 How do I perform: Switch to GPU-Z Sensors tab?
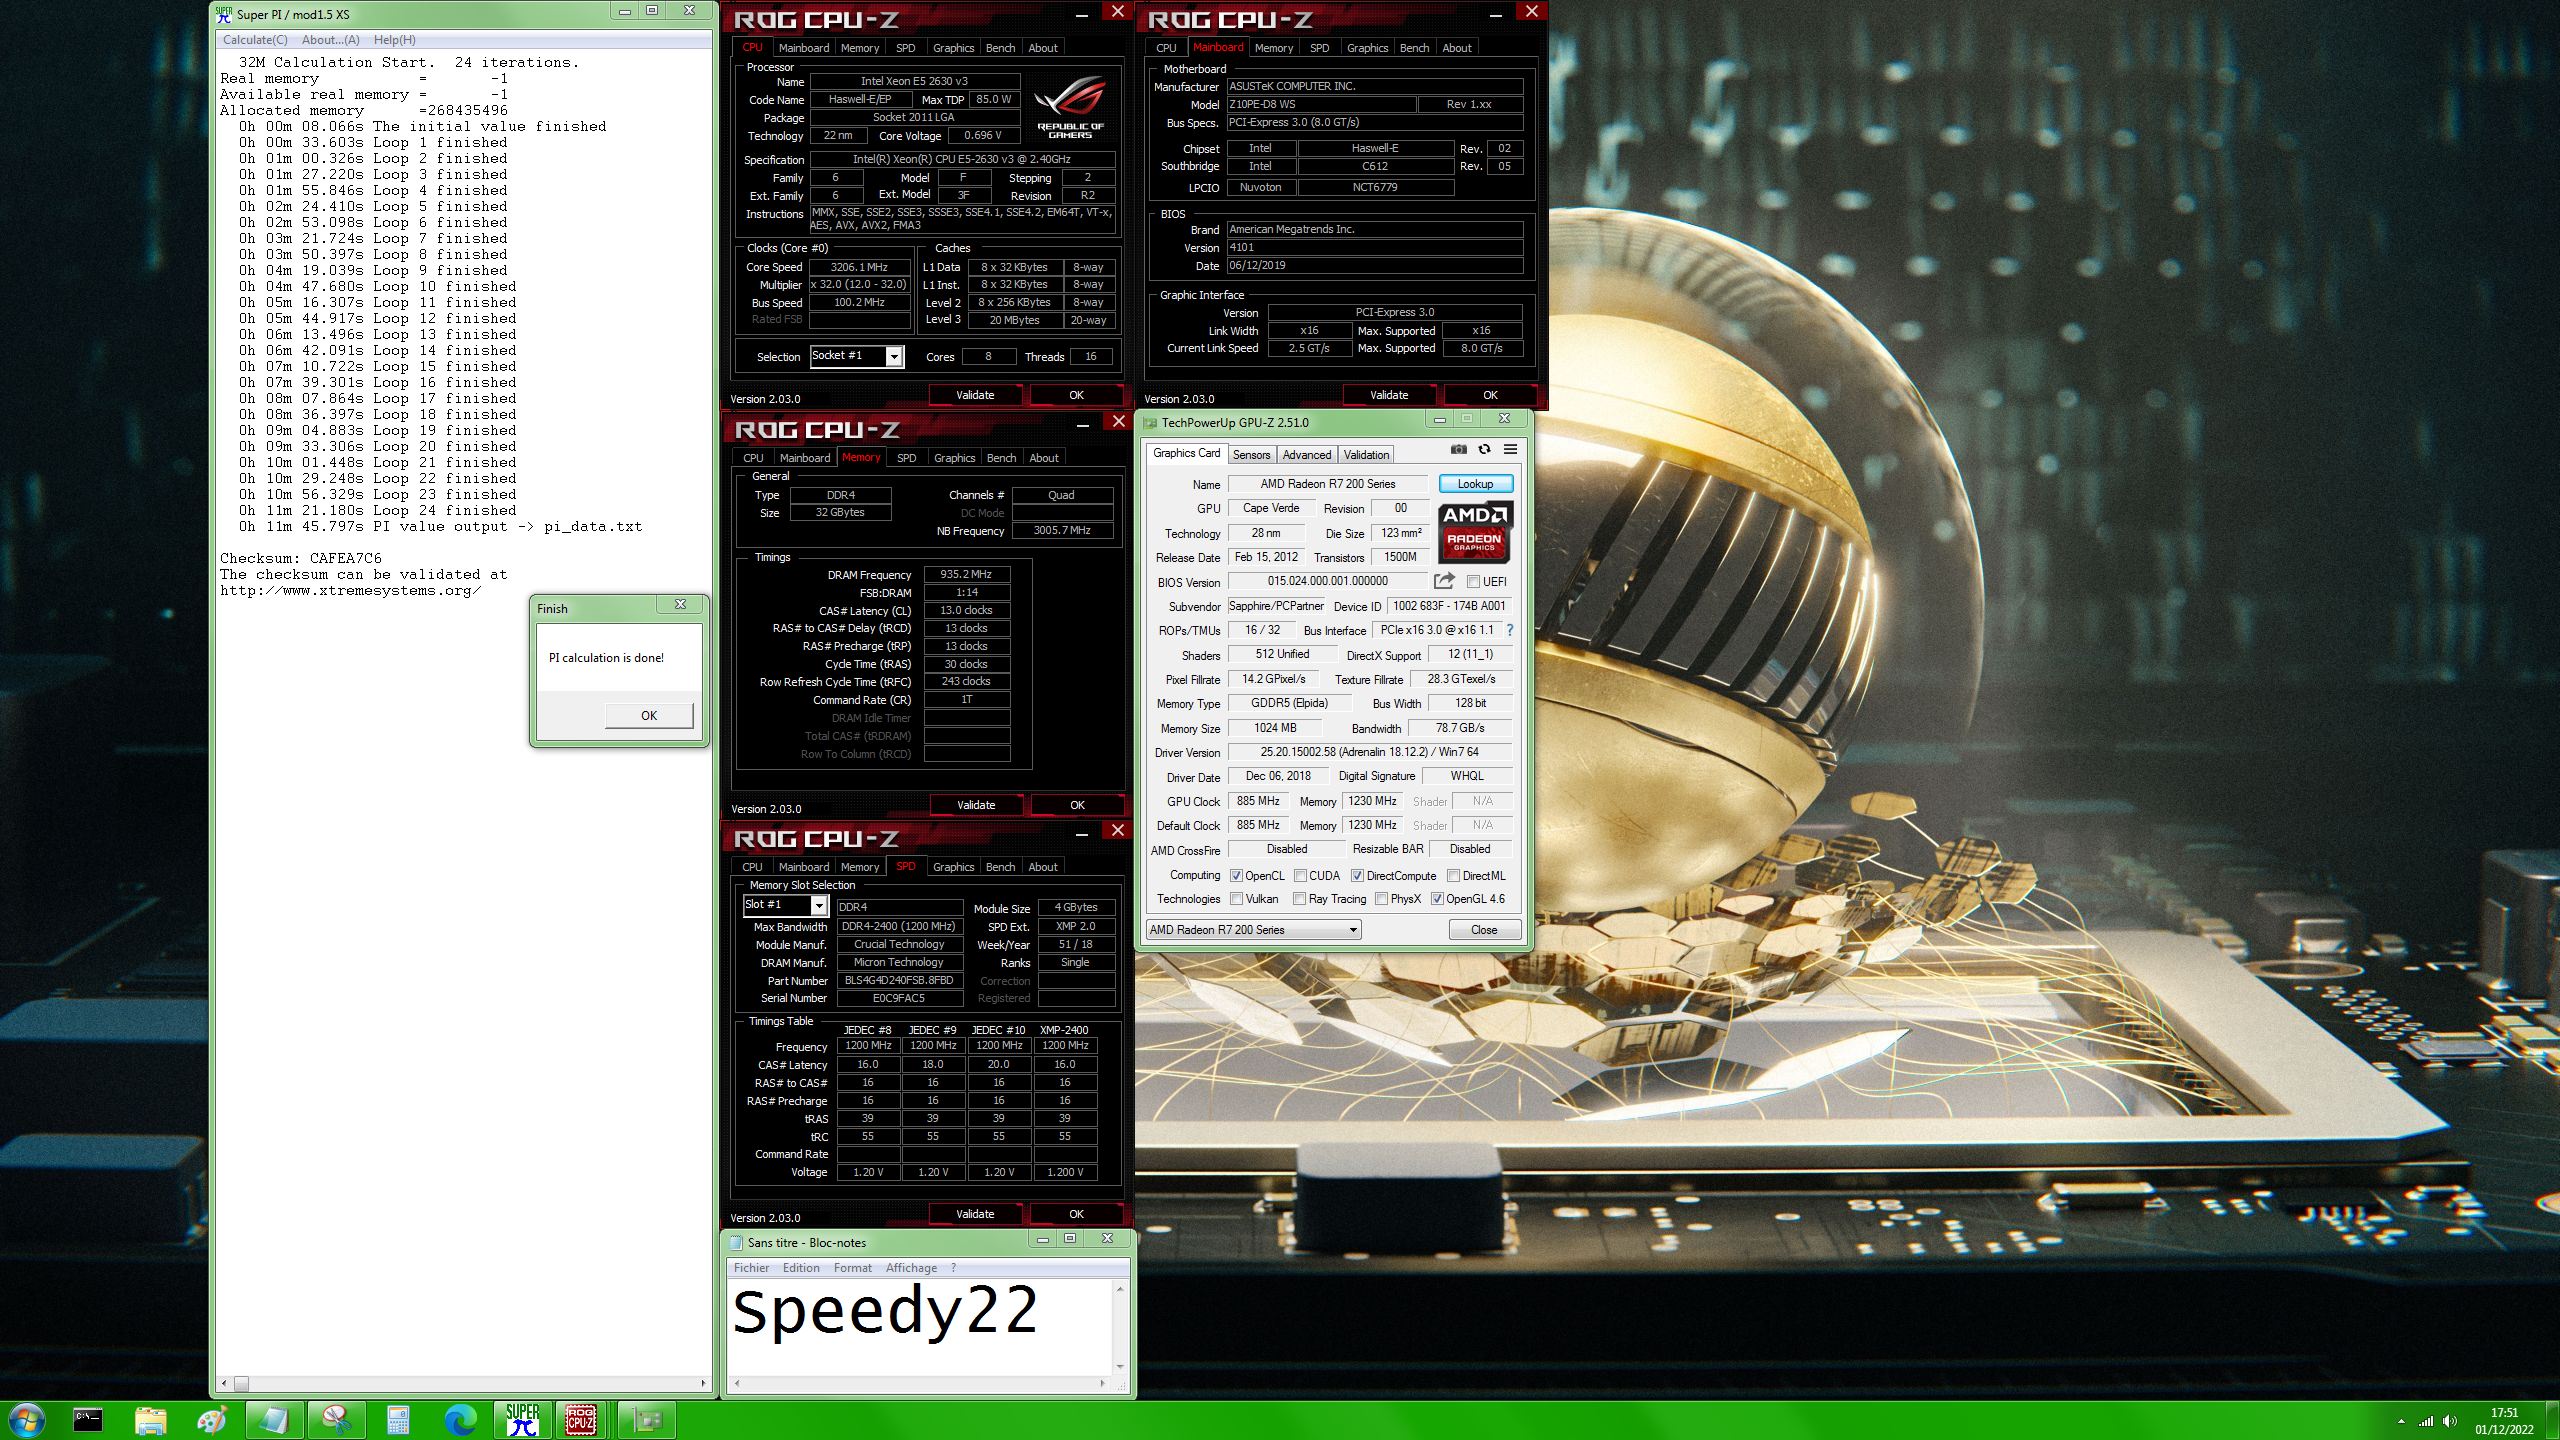[x=1251, y=454]
